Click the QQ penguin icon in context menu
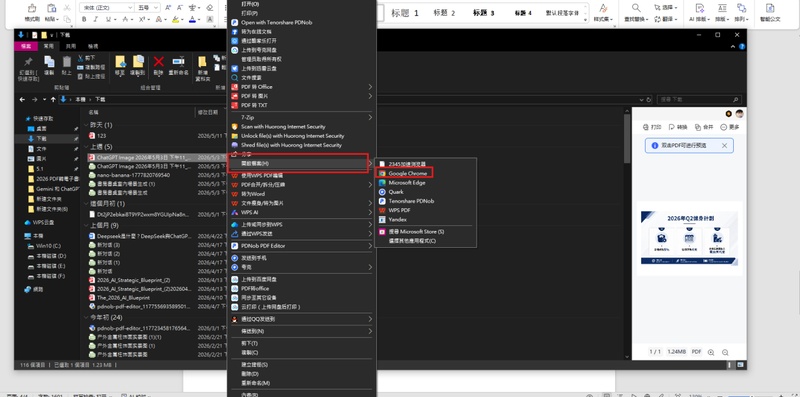The image size is (800, 397). [235, 319]
